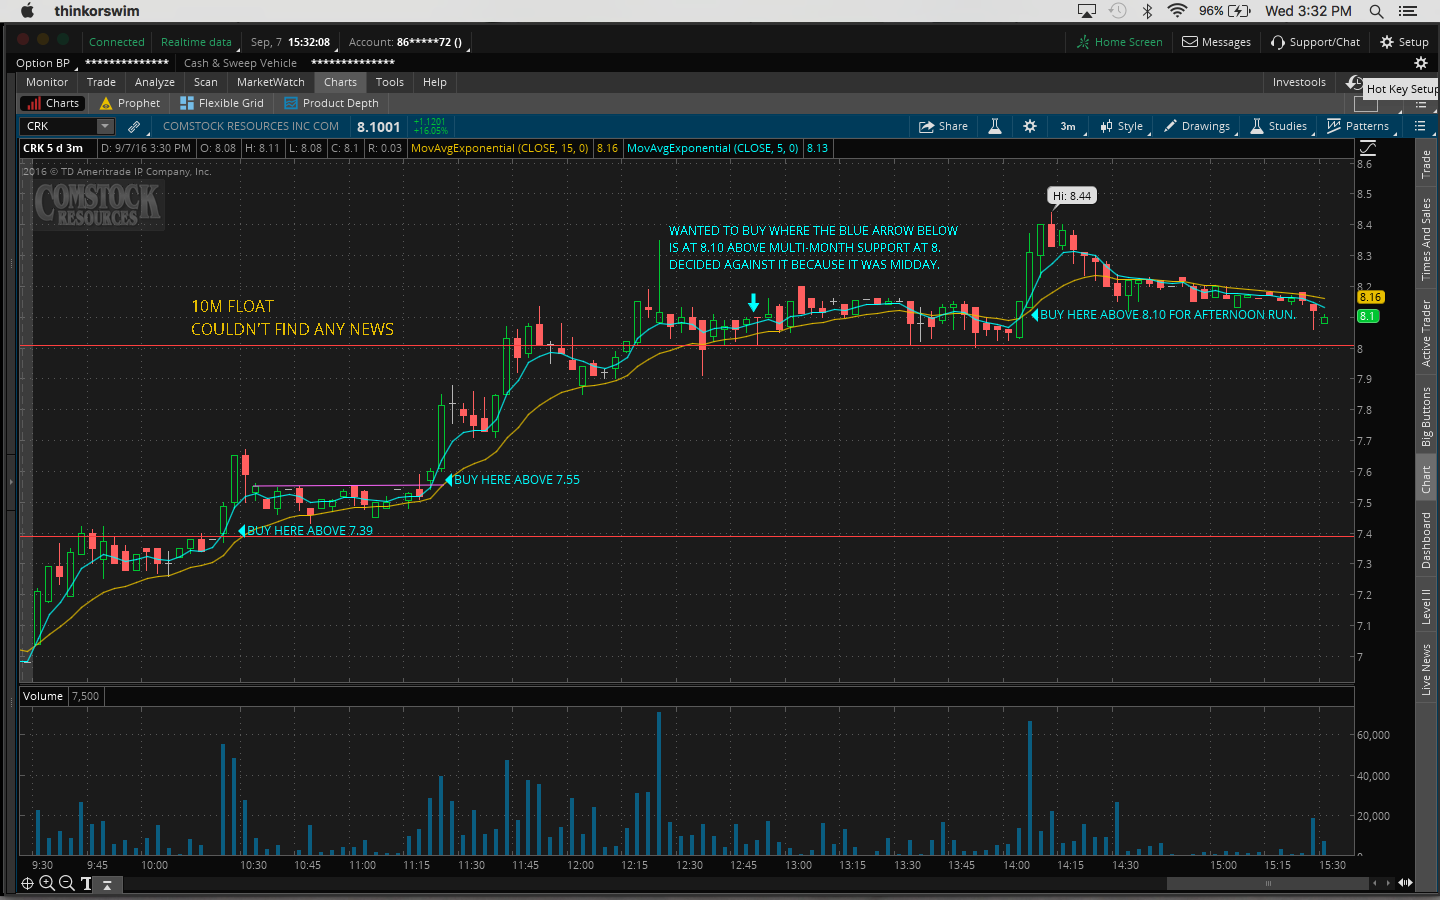The image size is (1440, 900).
Task: Open the Tools tab
Action: [390, 82]
